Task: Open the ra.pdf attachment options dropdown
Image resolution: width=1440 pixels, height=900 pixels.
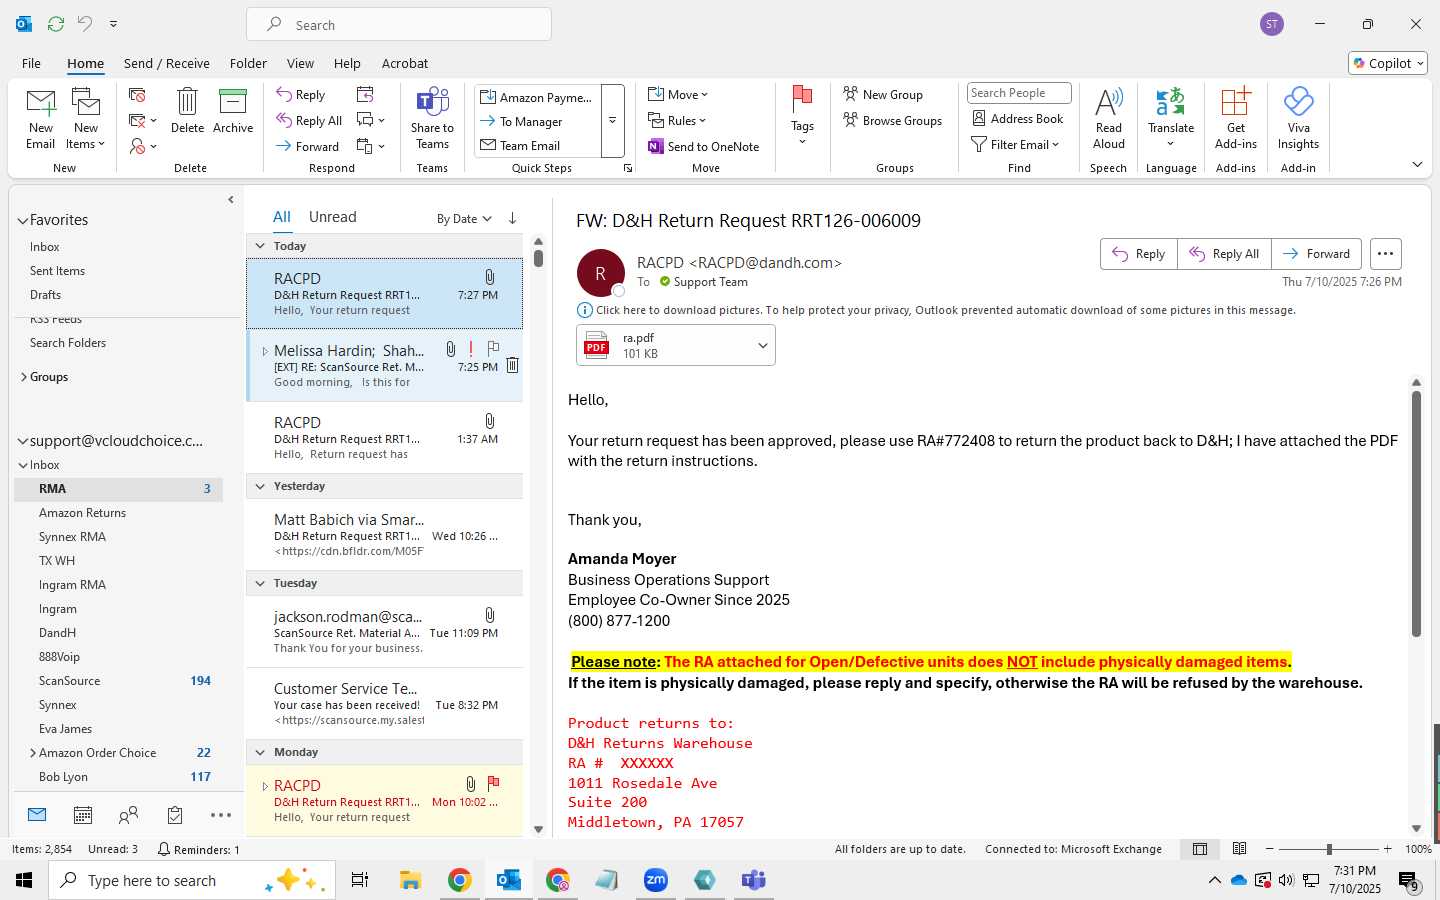Action: coord(762,346)
